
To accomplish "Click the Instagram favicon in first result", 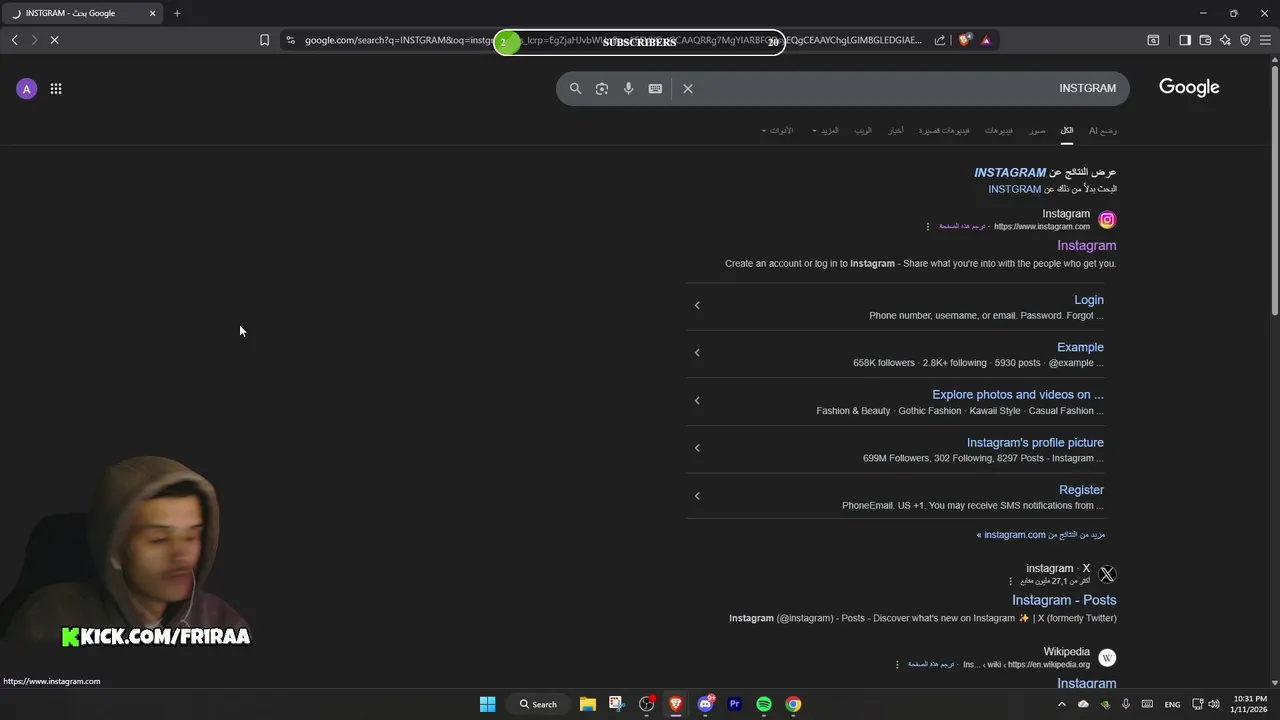I will [x=1107, y=220].
